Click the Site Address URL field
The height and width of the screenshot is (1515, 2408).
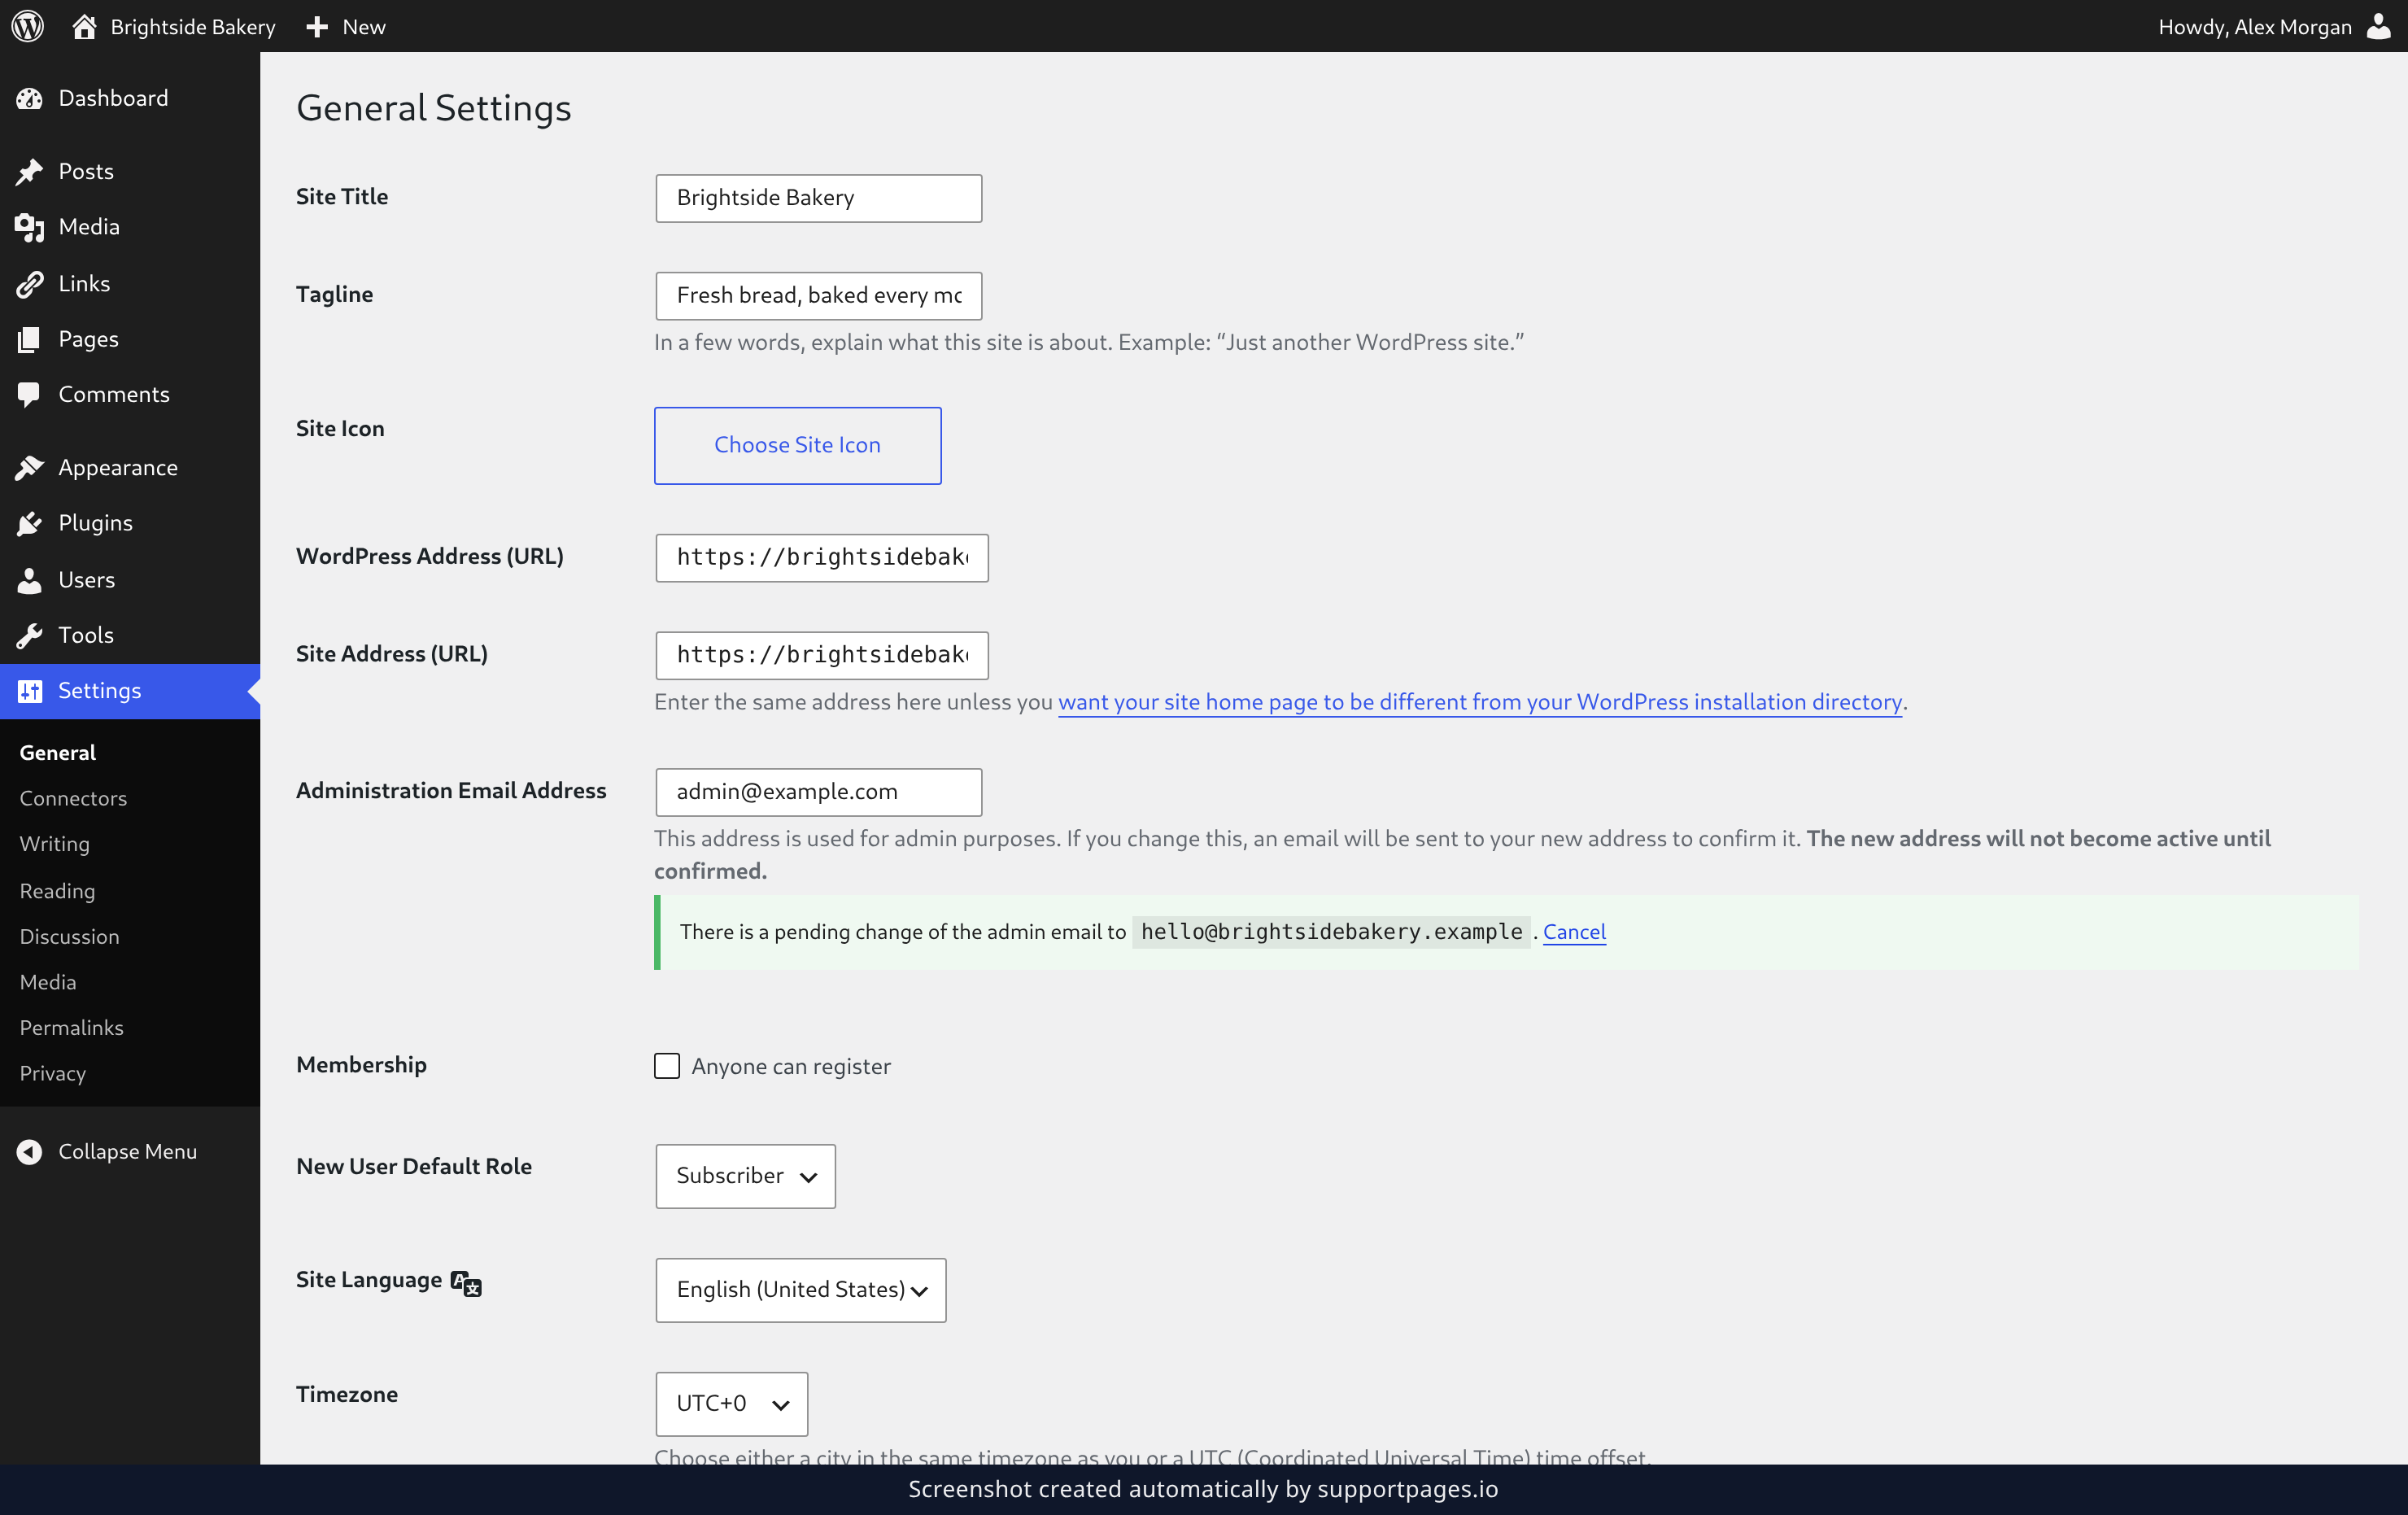click(x=821, y=656)
